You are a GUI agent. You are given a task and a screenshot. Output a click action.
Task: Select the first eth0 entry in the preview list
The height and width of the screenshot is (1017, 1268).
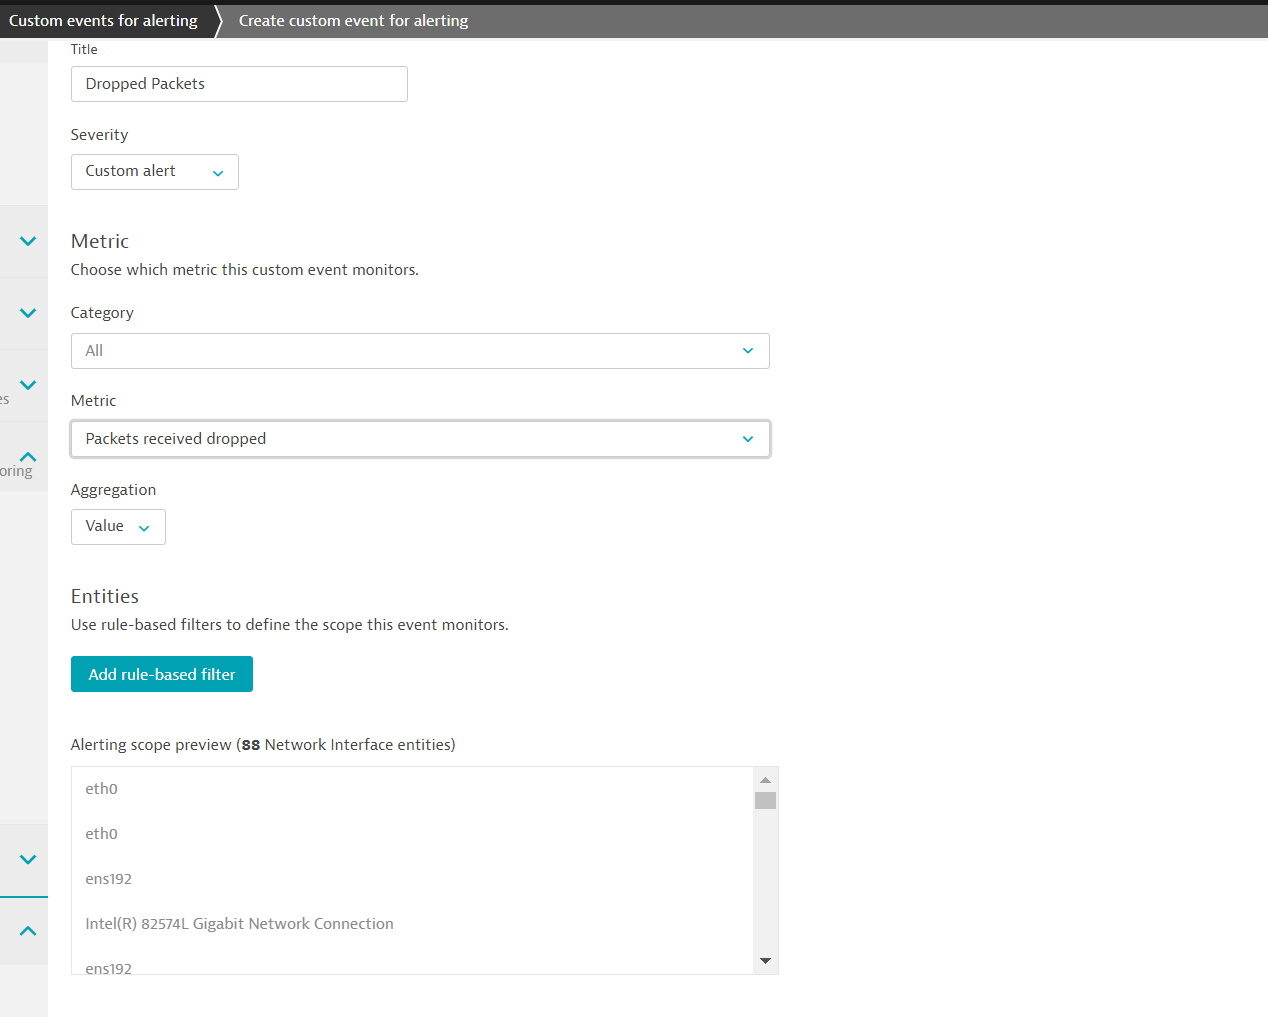click(102, 789)
